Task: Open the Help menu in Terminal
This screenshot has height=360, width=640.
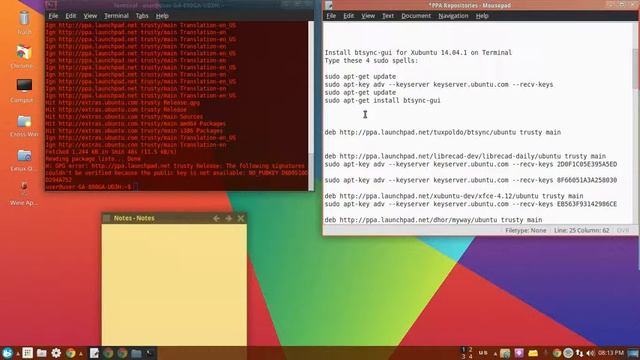Action: (162, 16)
